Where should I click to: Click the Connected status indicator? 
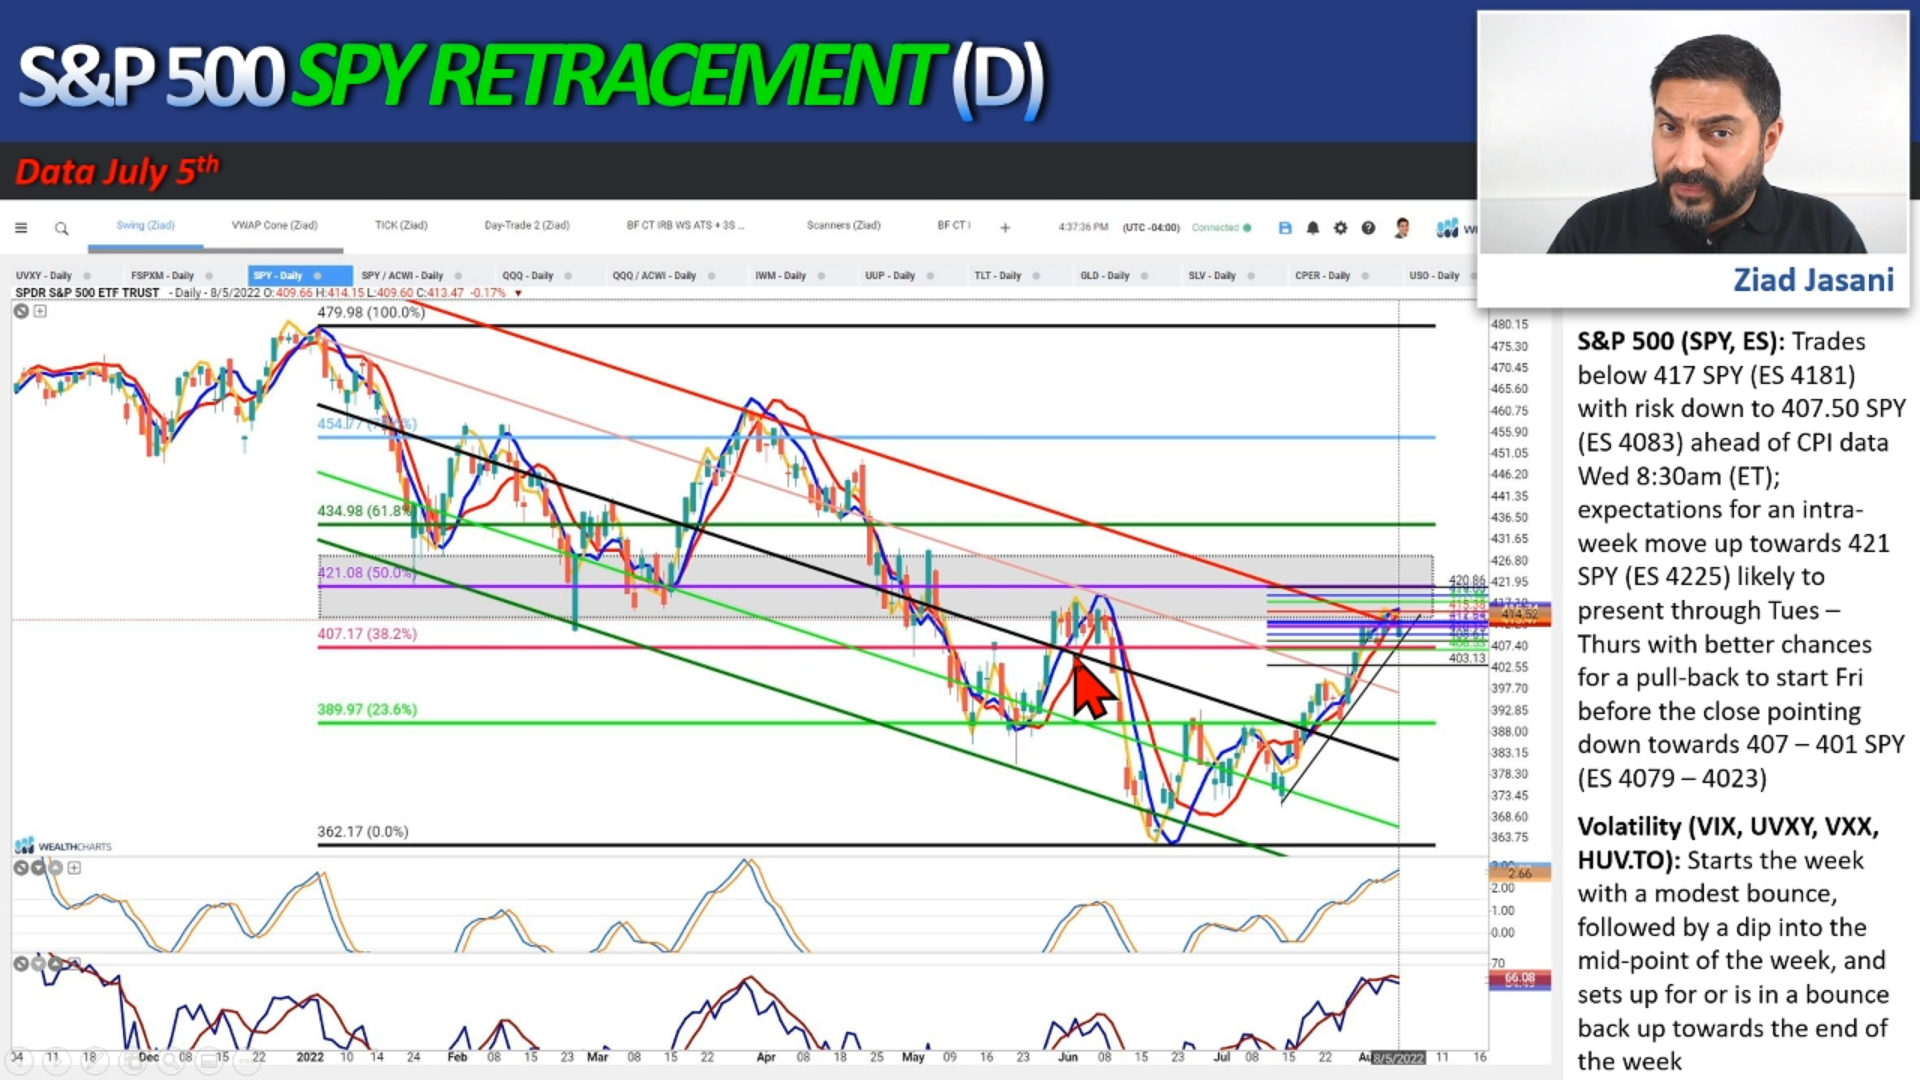(x=1221, y=228)
